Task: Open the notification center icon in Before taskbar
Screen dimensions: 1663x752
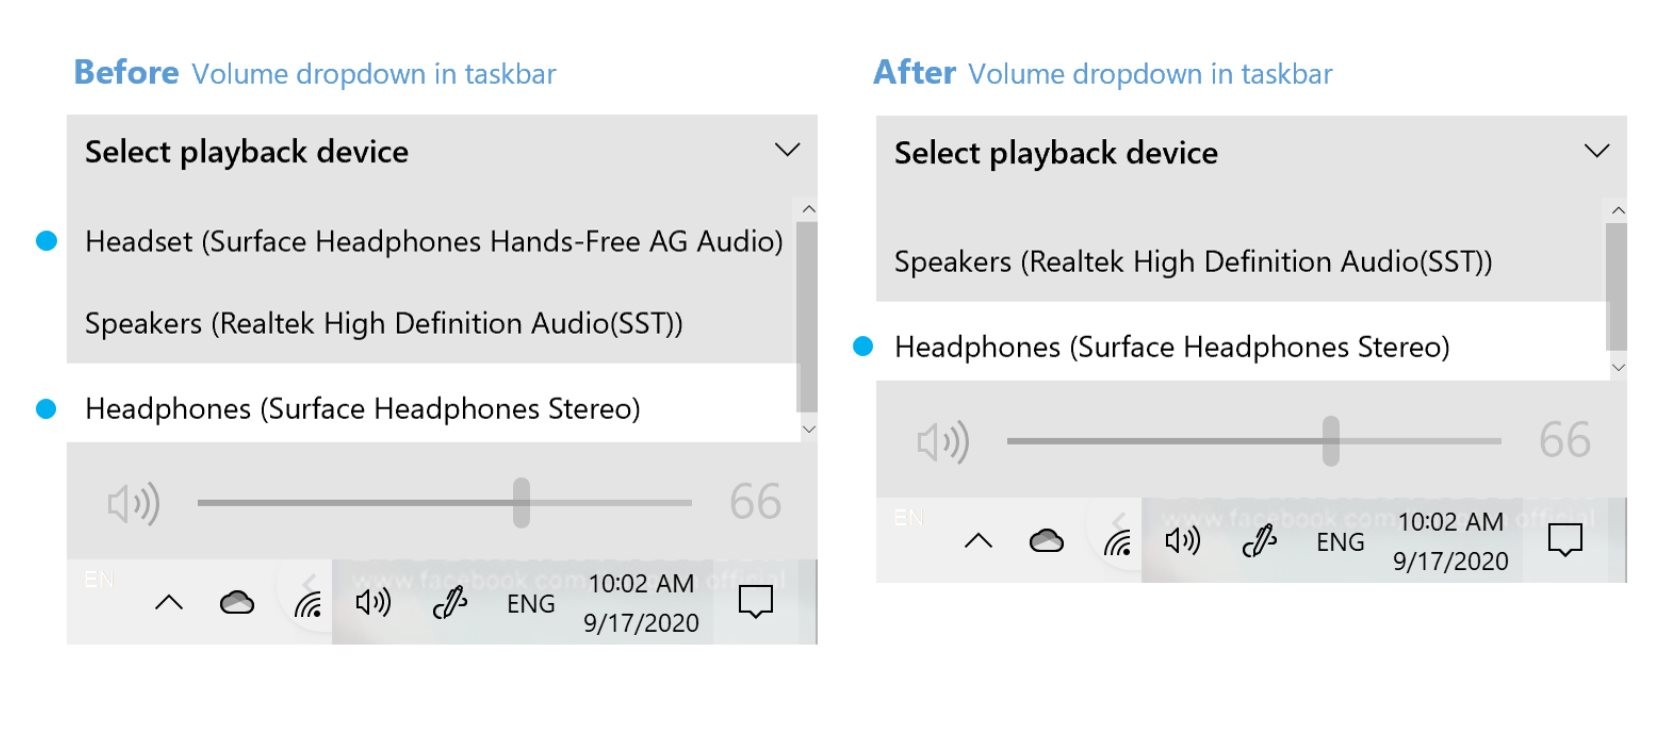Action: coord(755,602)
